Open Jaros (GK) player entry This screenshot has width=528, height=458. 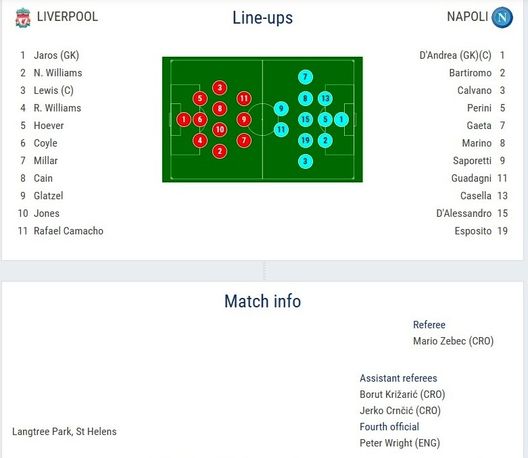pyautogui.click(x=56, y=55)
